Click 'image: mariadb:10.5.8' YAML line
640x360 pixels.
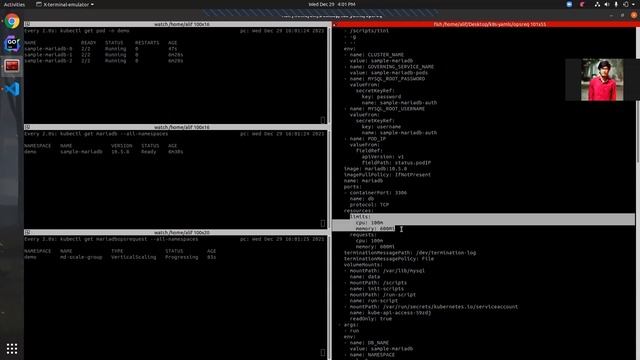[x=376, y=169]
